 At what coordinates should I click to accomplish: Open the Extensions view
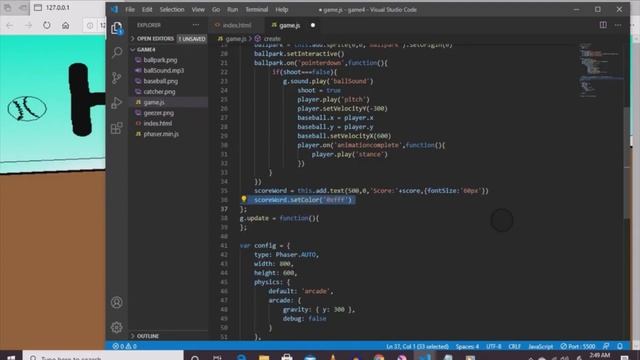[x=117, y=128]
